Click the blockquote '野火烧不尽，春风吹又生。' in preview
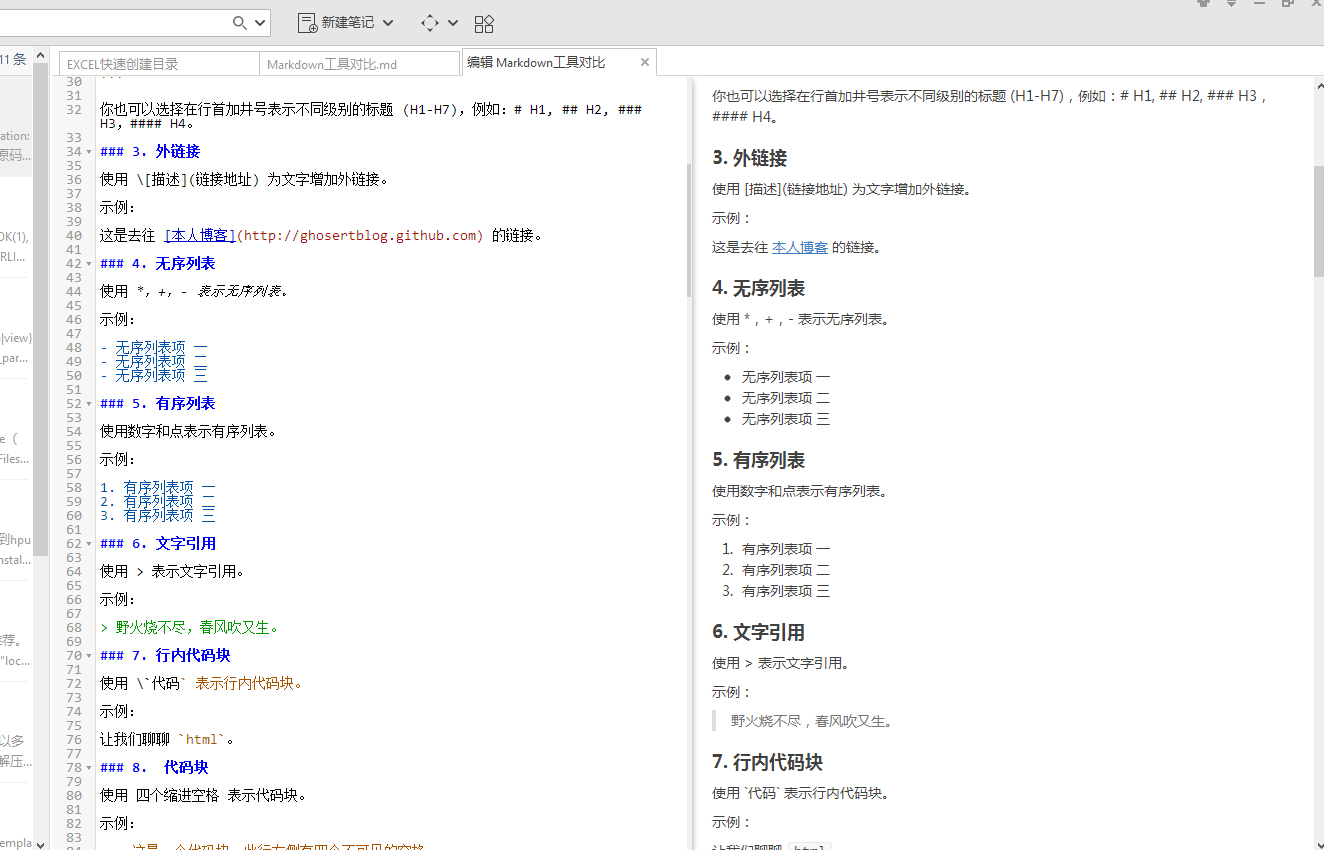Screen dimensions: 1324x850 (x=811, y=720)
